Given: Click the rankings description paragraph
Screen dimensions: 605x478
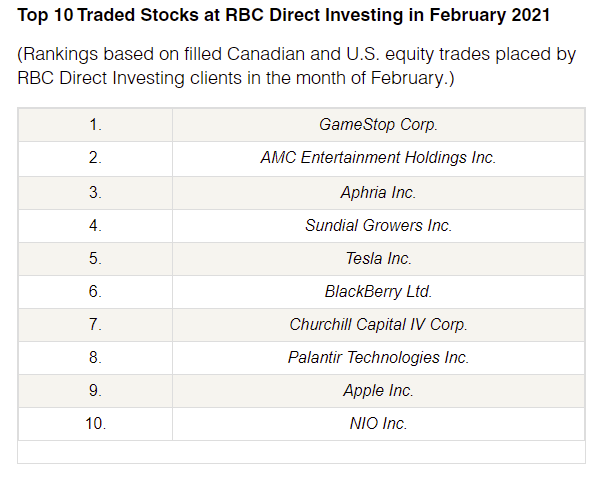Looking at the screenshot, I should [x=296, y=66].
